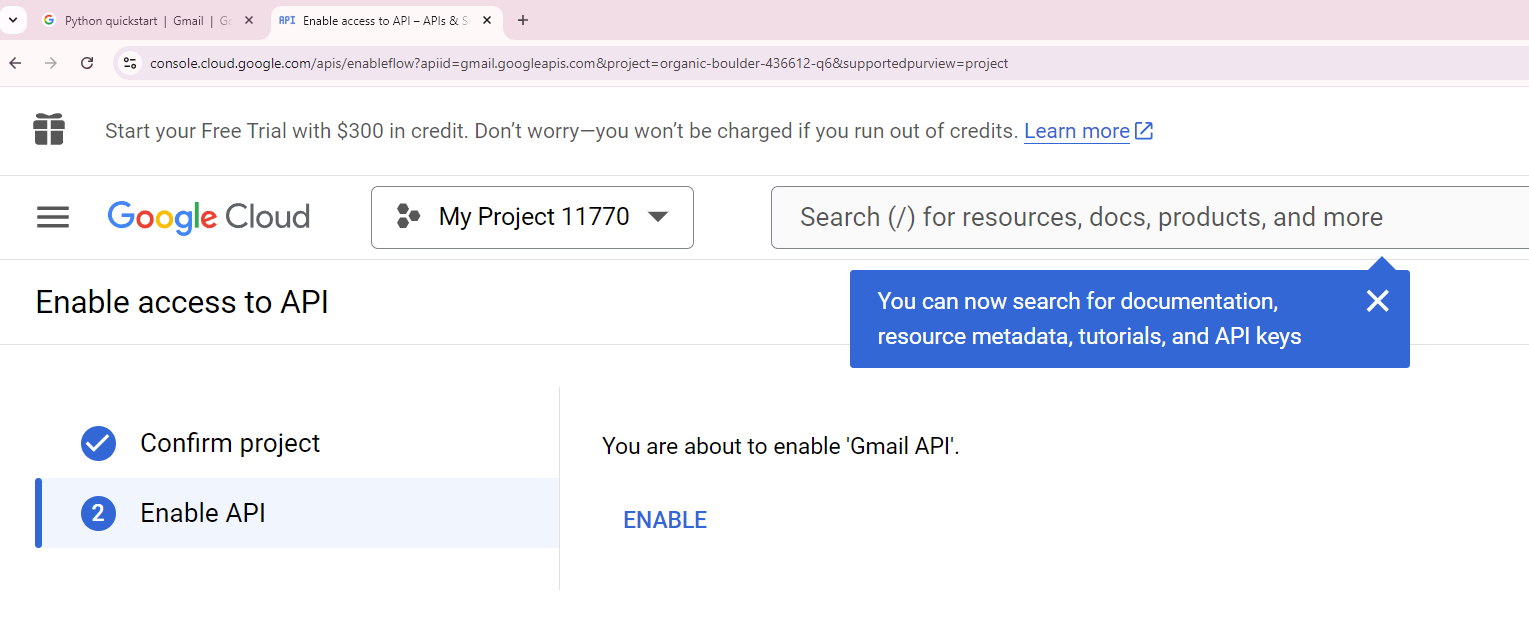Click the blue checkmark beside Confirm project
Screen dimensions: 1529x617
coord(98,443)
